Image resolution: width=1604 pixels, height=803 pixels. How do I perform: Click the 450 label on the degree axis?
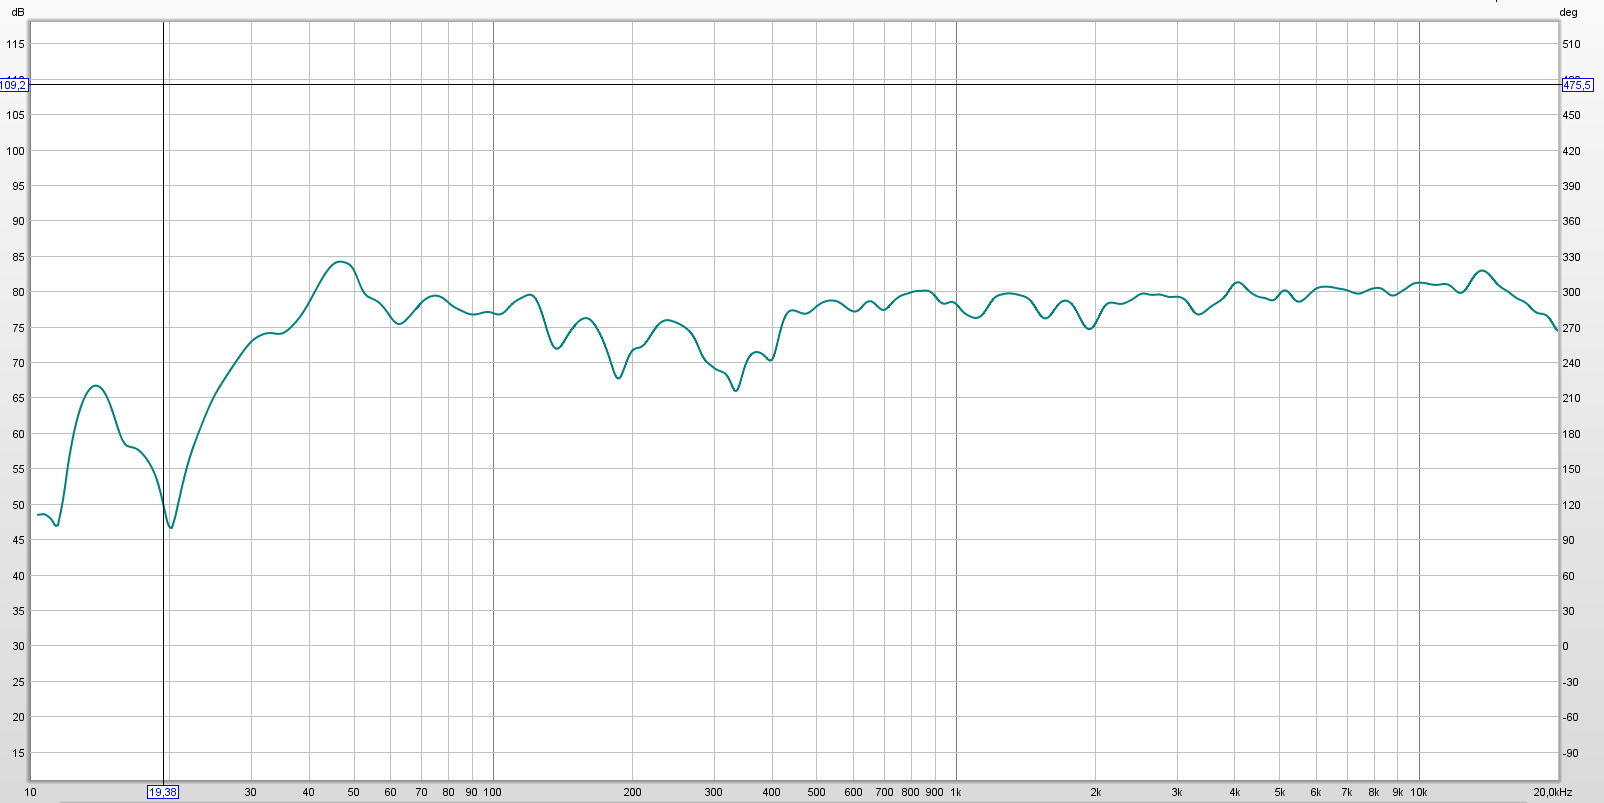[1572, 115]
